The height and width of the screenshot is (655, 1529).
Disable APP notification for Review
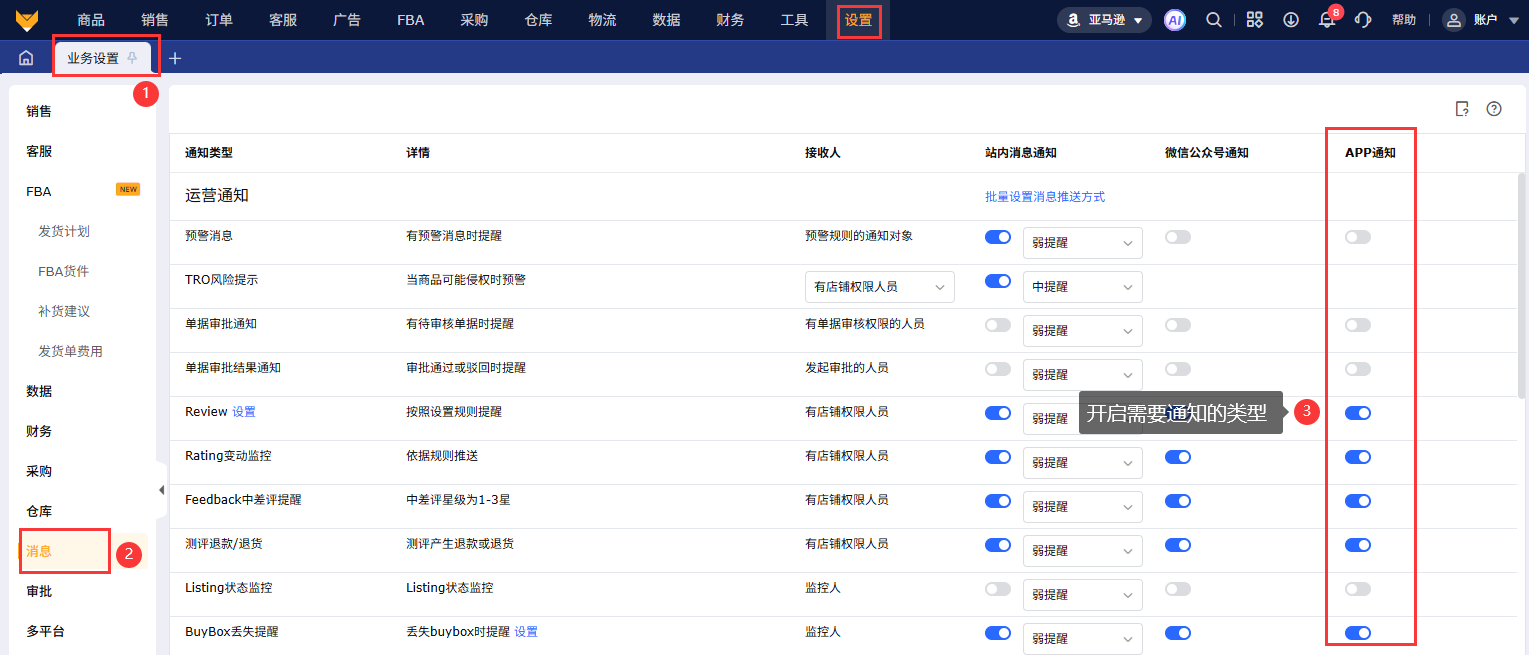coord(1357,413)
